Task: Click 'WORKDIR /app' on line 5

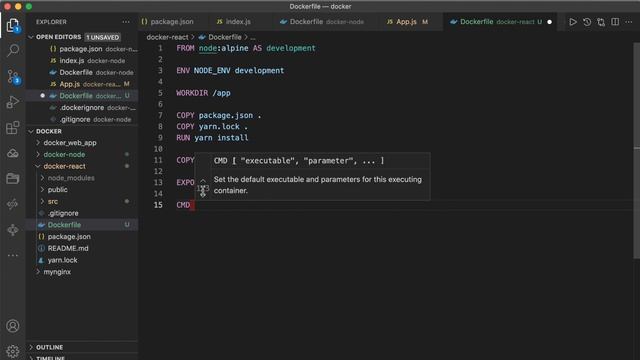Action: [x=203, y=93]
